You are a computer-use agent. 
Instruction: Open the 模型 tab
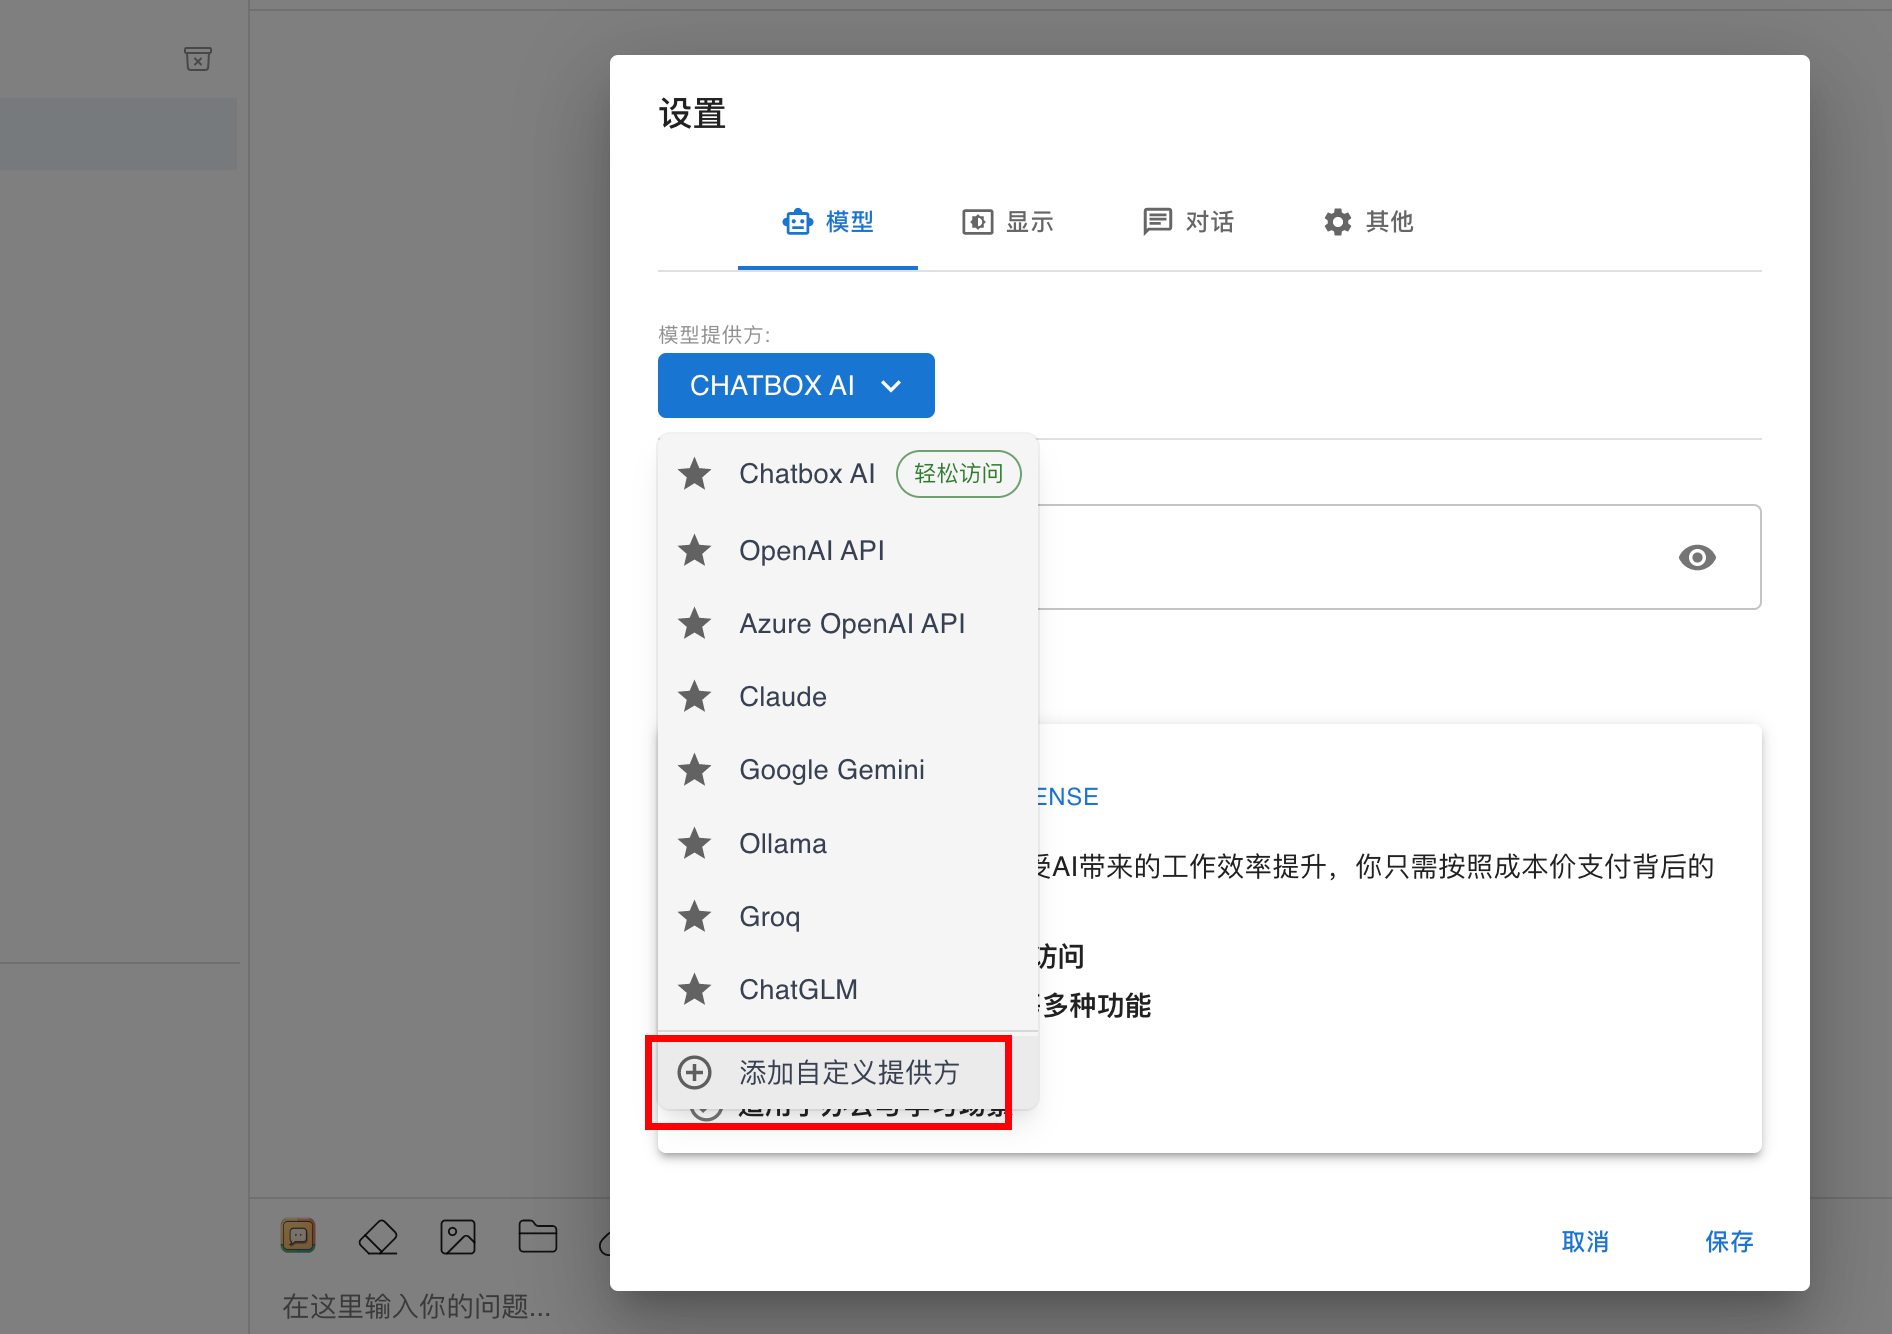click(x=828, y=222)
